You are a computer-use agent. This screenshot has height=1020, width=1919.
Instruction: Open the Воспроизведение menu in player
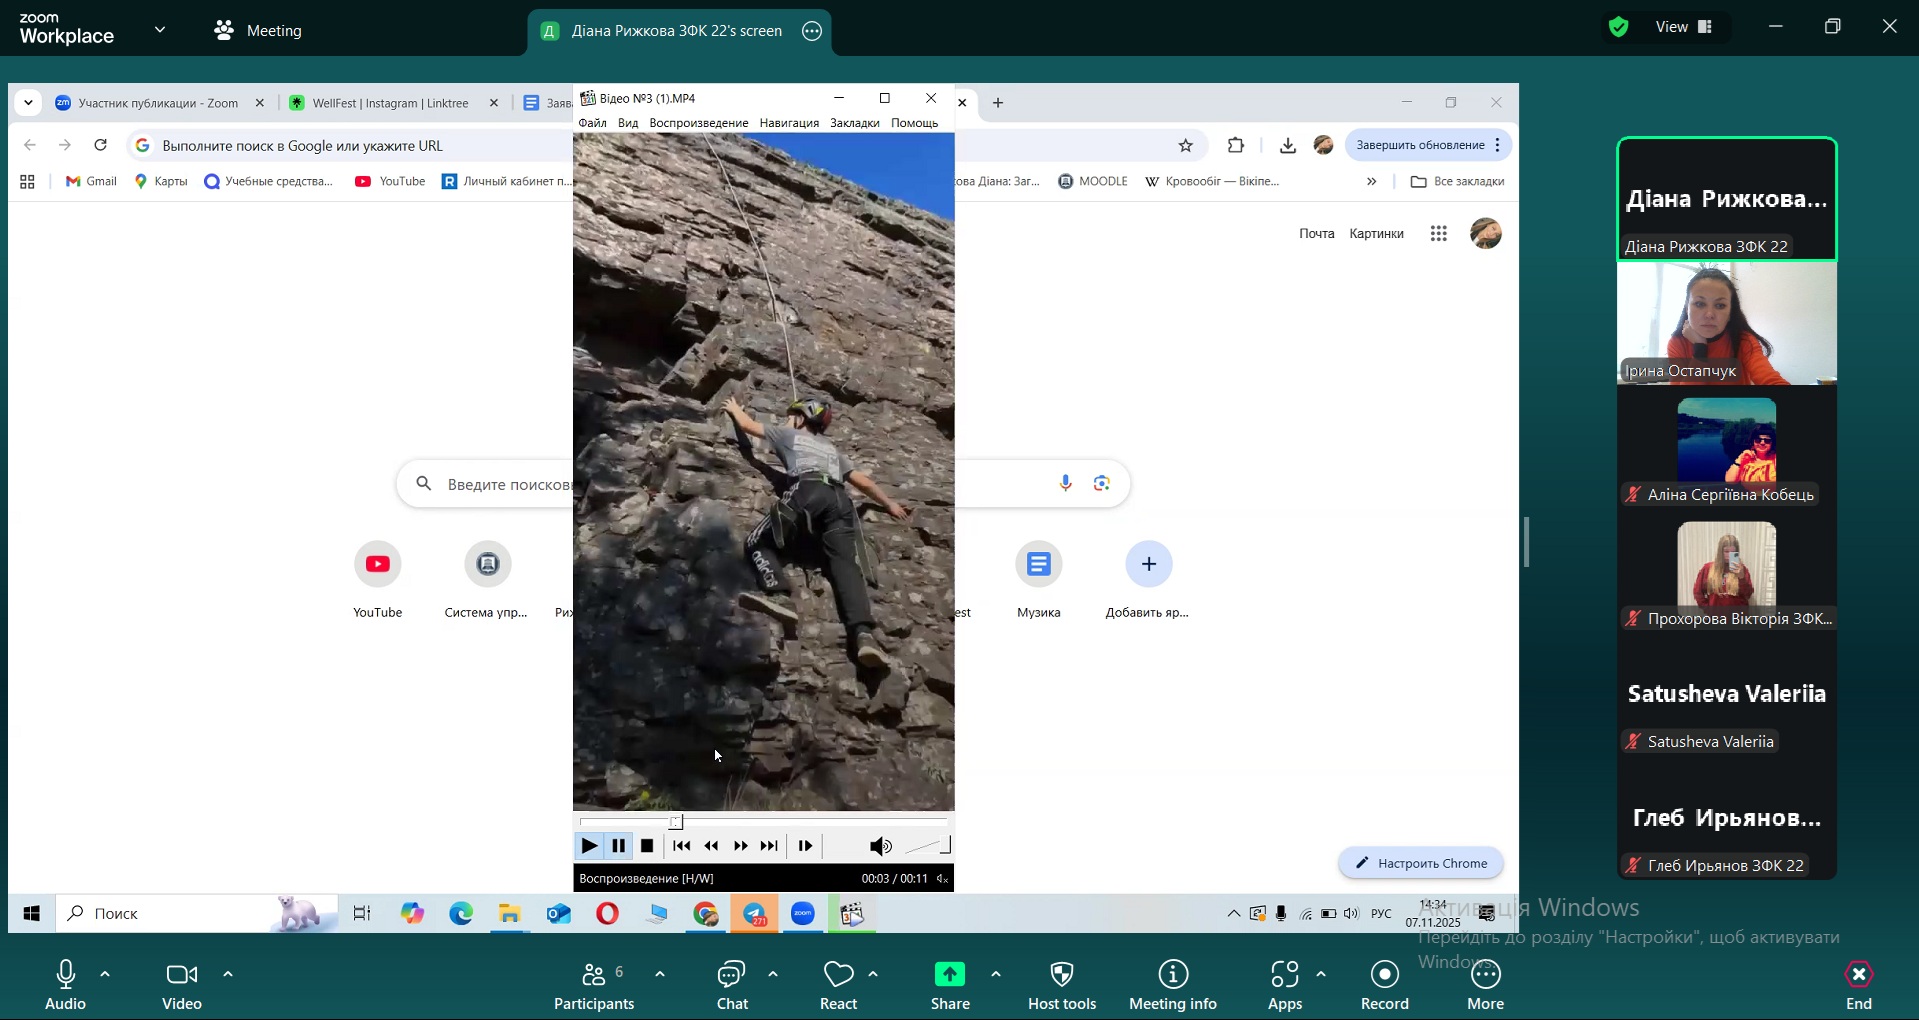pyautogui.click(x=698, y=123)
